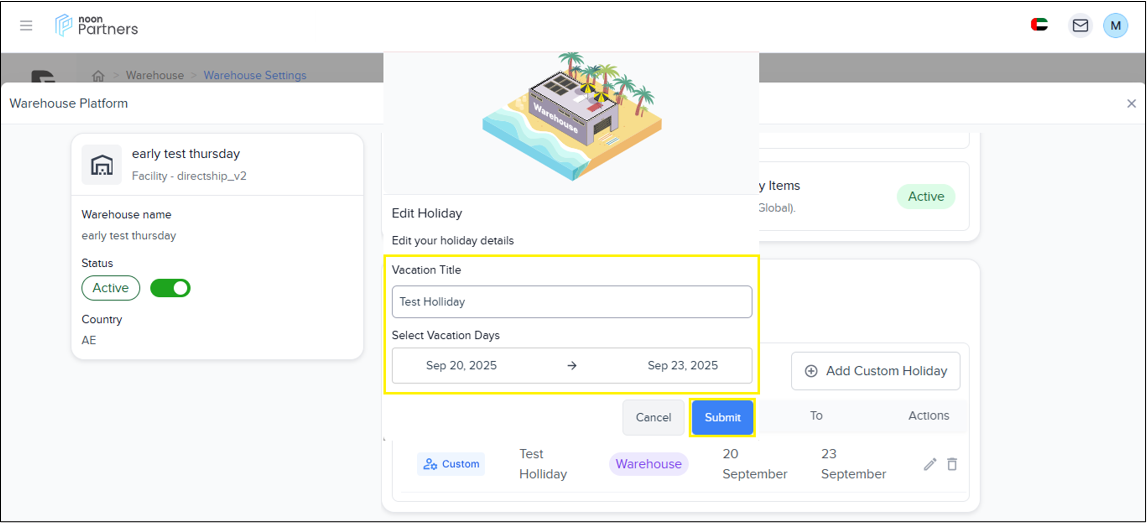Image resolution: width=1148 pixels, height=525 pixels.
Task: Click the Warehouse breadcrumb link
Action: pyautogui.click(x=155, y=76)
